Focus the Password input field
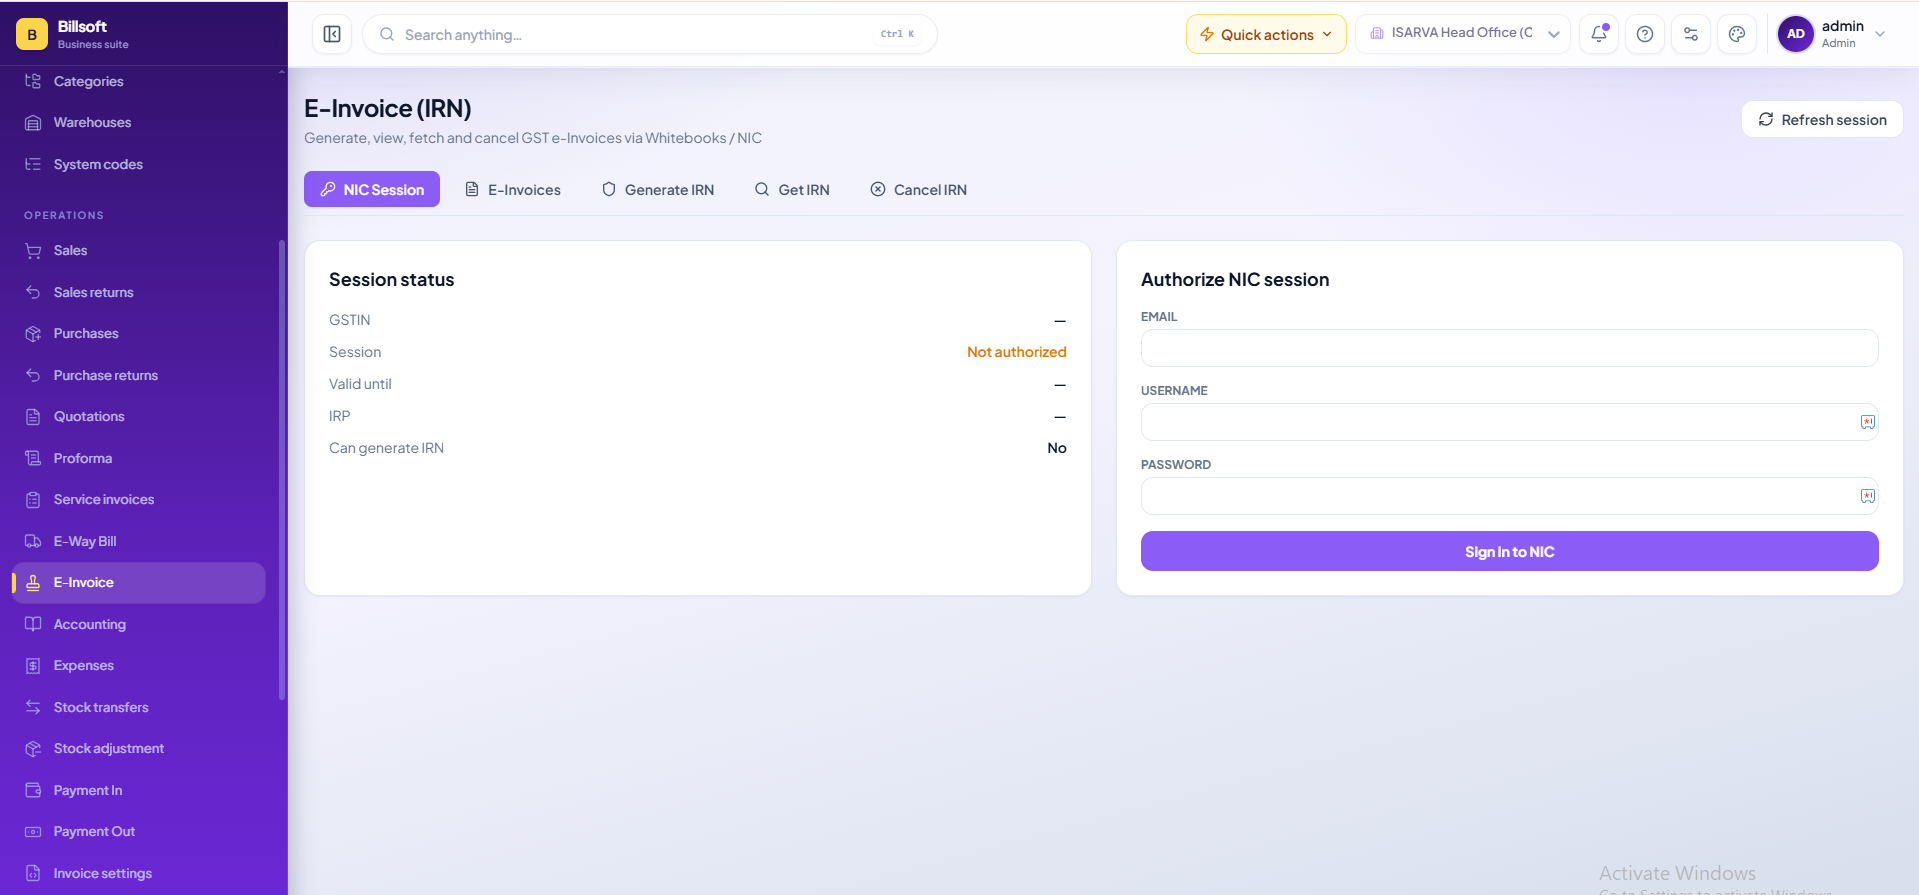Image resolution: width=1919 pixels, height=895 pixels. coord(1509,496)
